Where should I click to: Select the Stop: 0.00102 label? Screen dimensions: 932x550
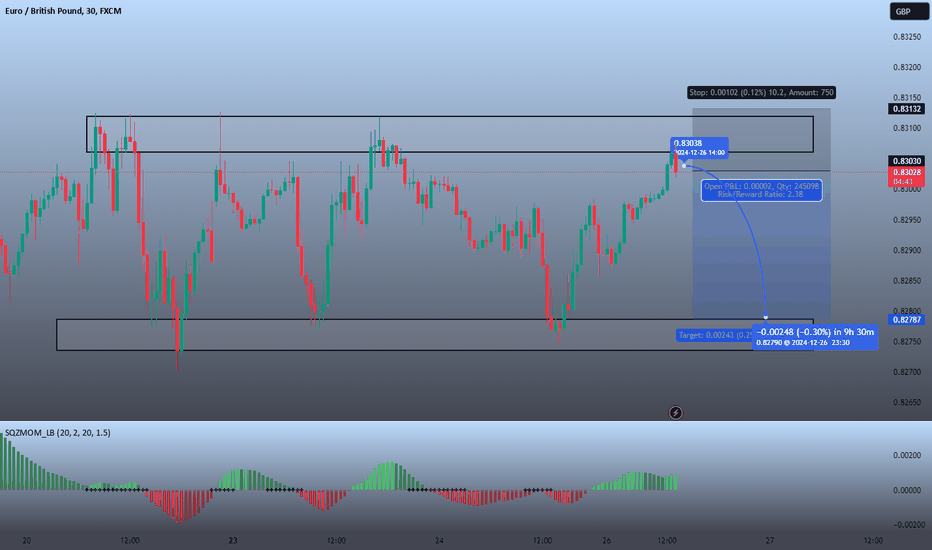[x=761, y=92]
